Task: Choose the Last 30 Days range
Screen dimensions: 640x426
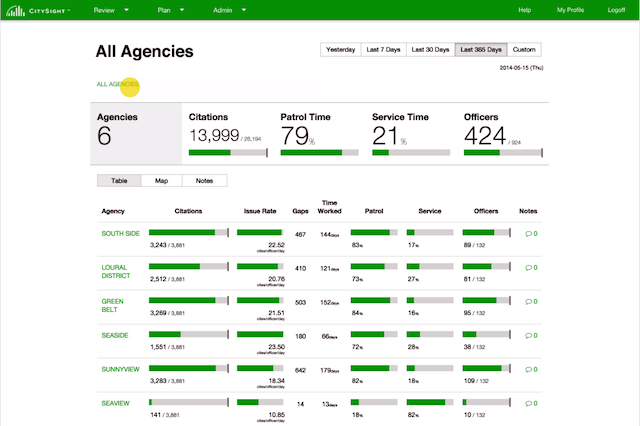Action: point(430,49)
